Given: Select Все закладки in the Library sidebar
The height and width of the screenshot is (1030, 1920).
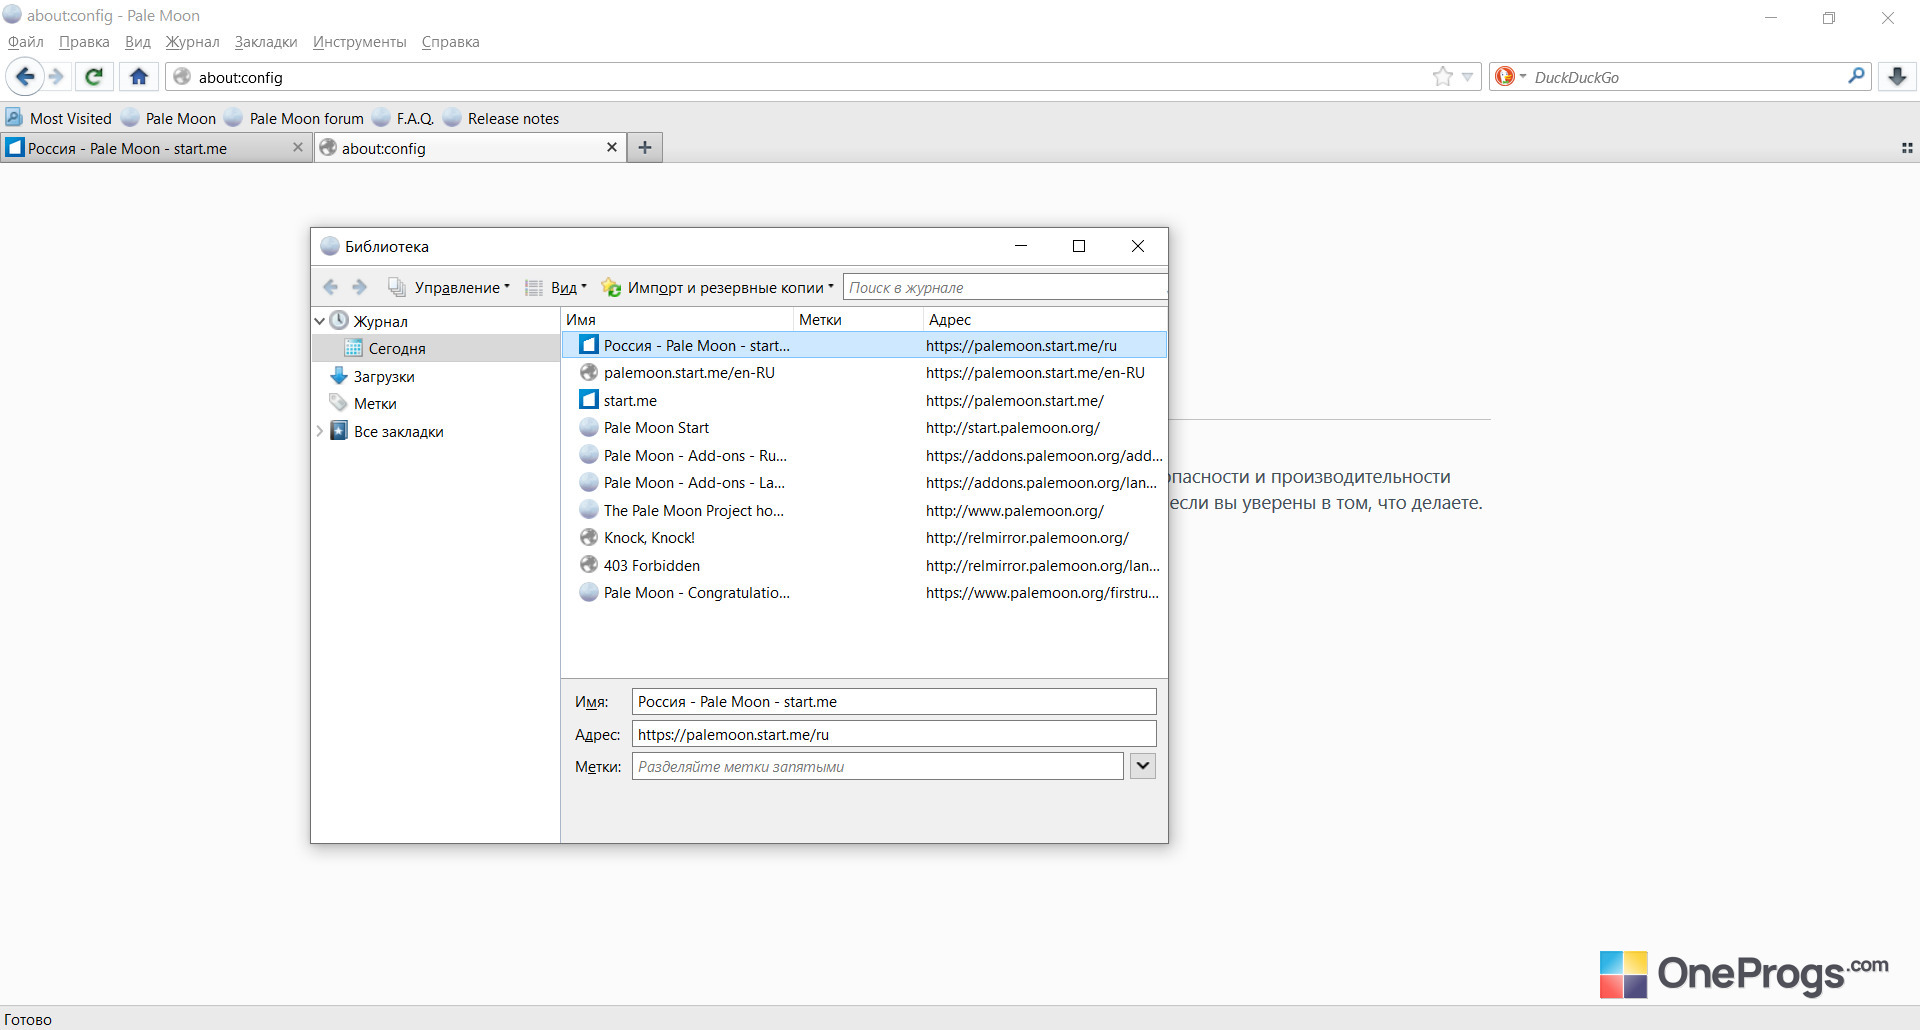Looking at the screenshot, I should click(398, 431).
